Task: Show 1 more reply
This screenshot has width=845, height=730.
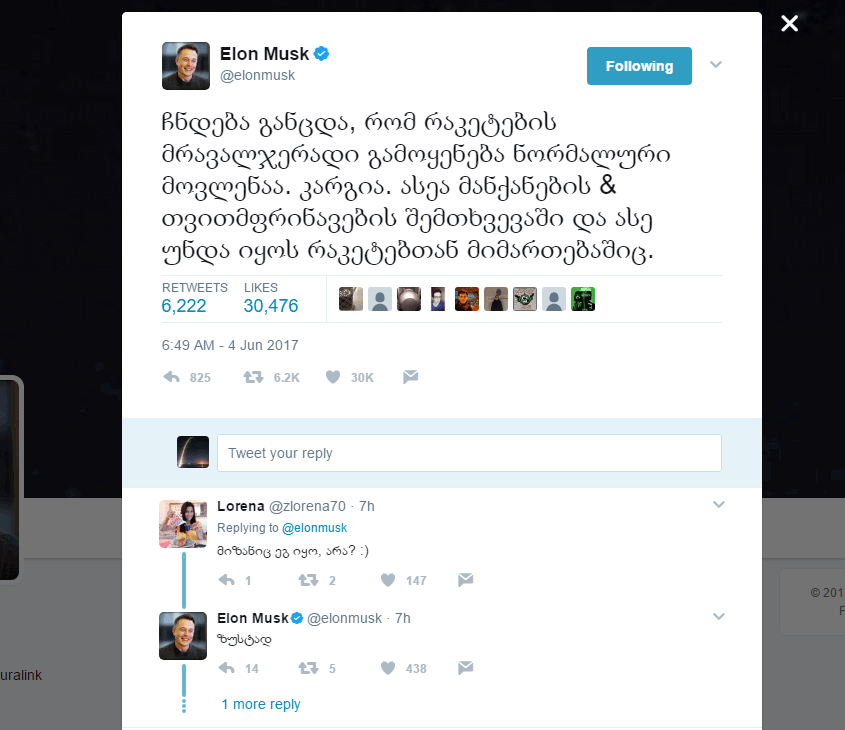Action: coord(261,704)
